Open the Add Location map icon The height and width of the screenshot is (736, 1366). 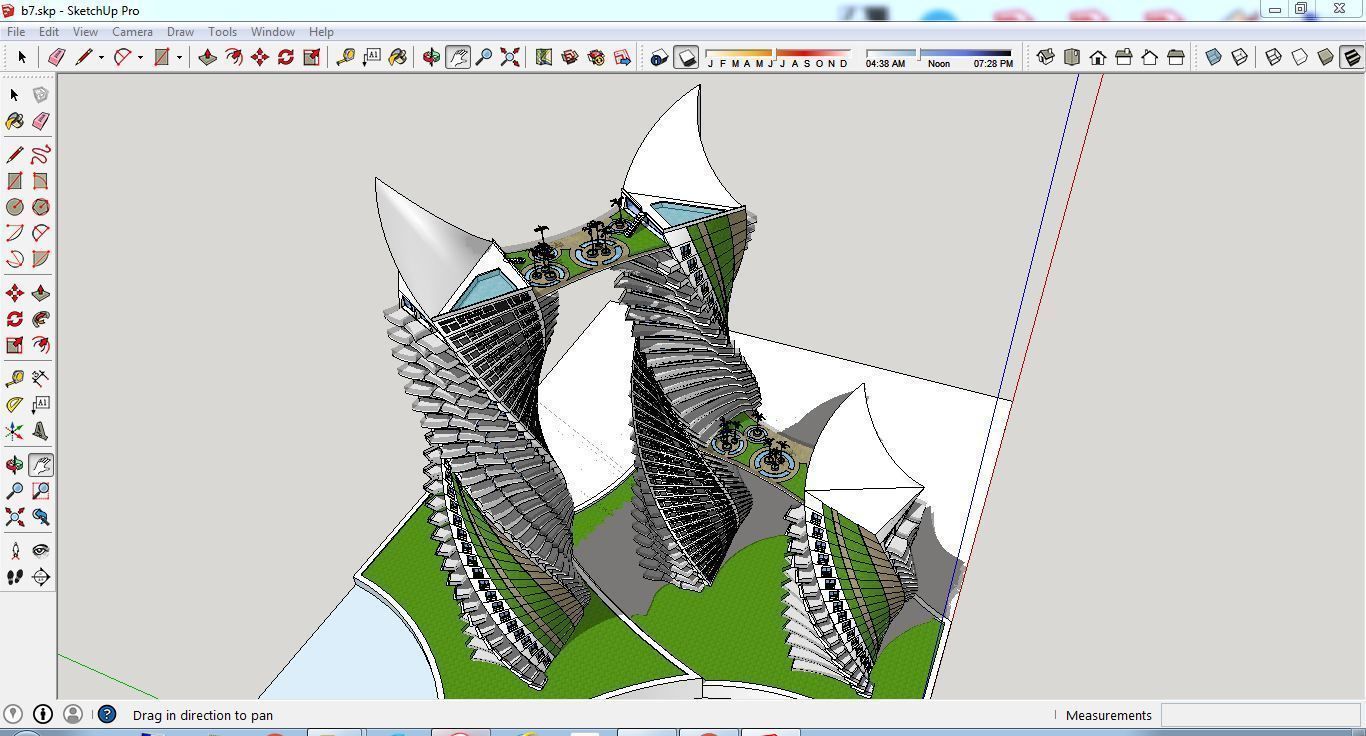[544, 58]
